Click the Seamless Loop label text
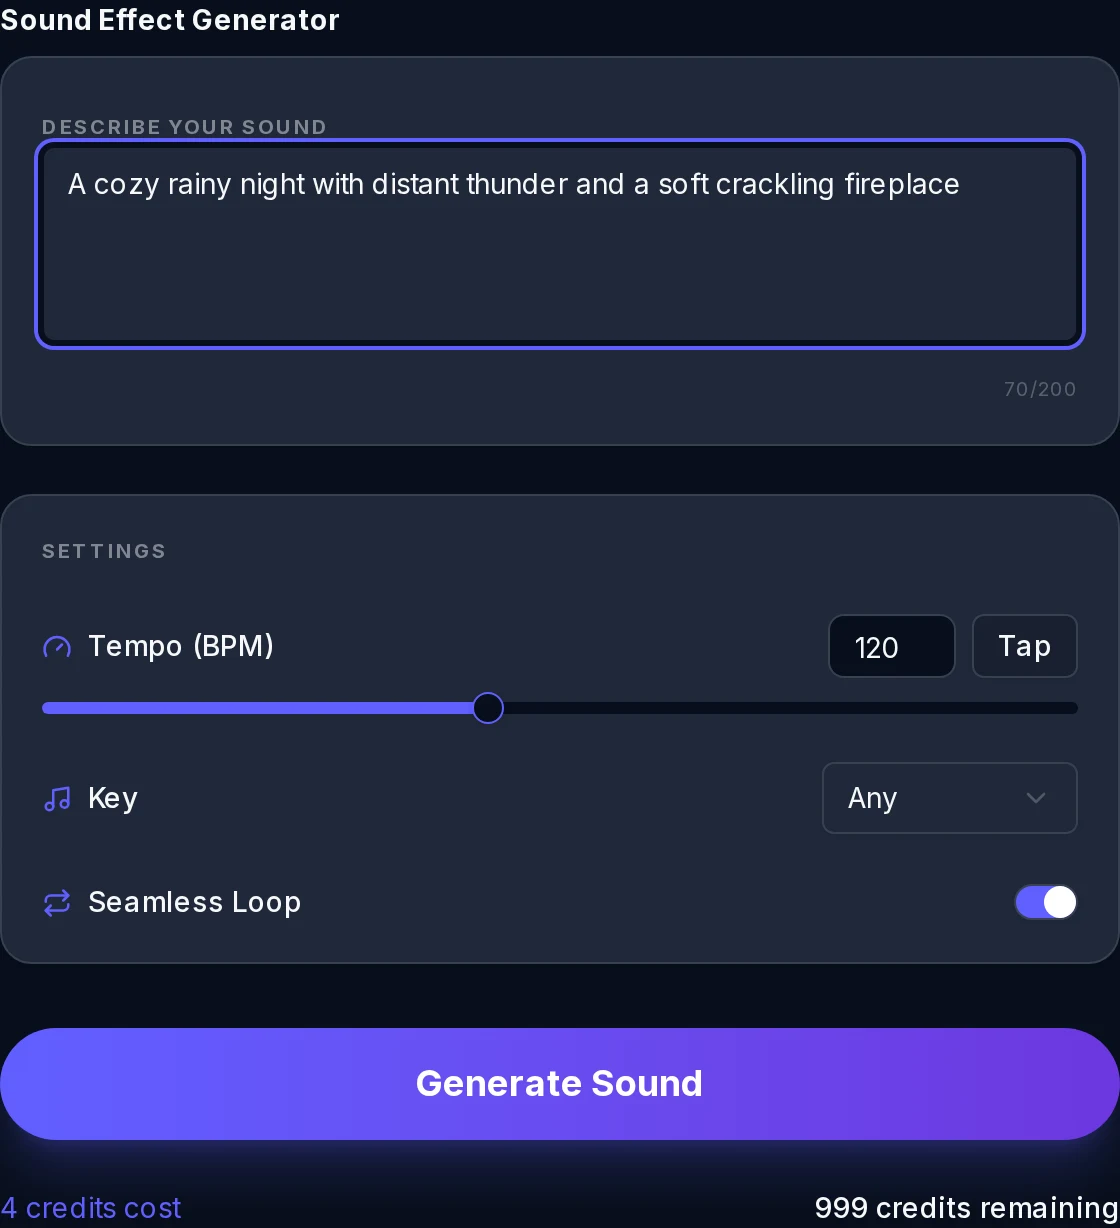Screen dimensions: 1120x1228 [x=195, y=902]
